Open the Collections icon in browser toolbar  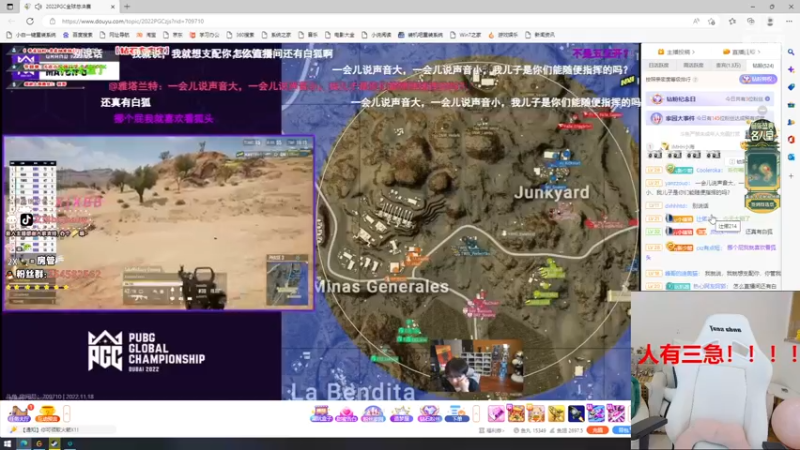pos(751,21)
